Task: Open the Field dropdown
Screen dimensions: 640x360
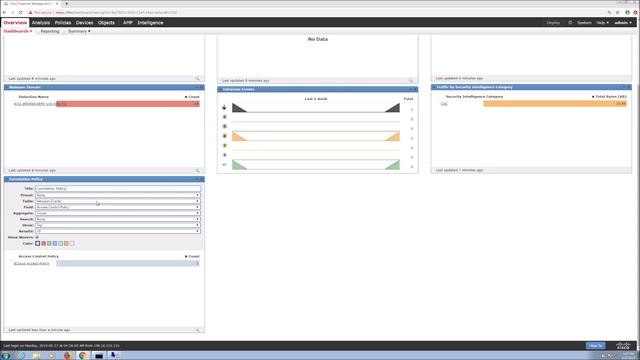Action: click(118, 207)
